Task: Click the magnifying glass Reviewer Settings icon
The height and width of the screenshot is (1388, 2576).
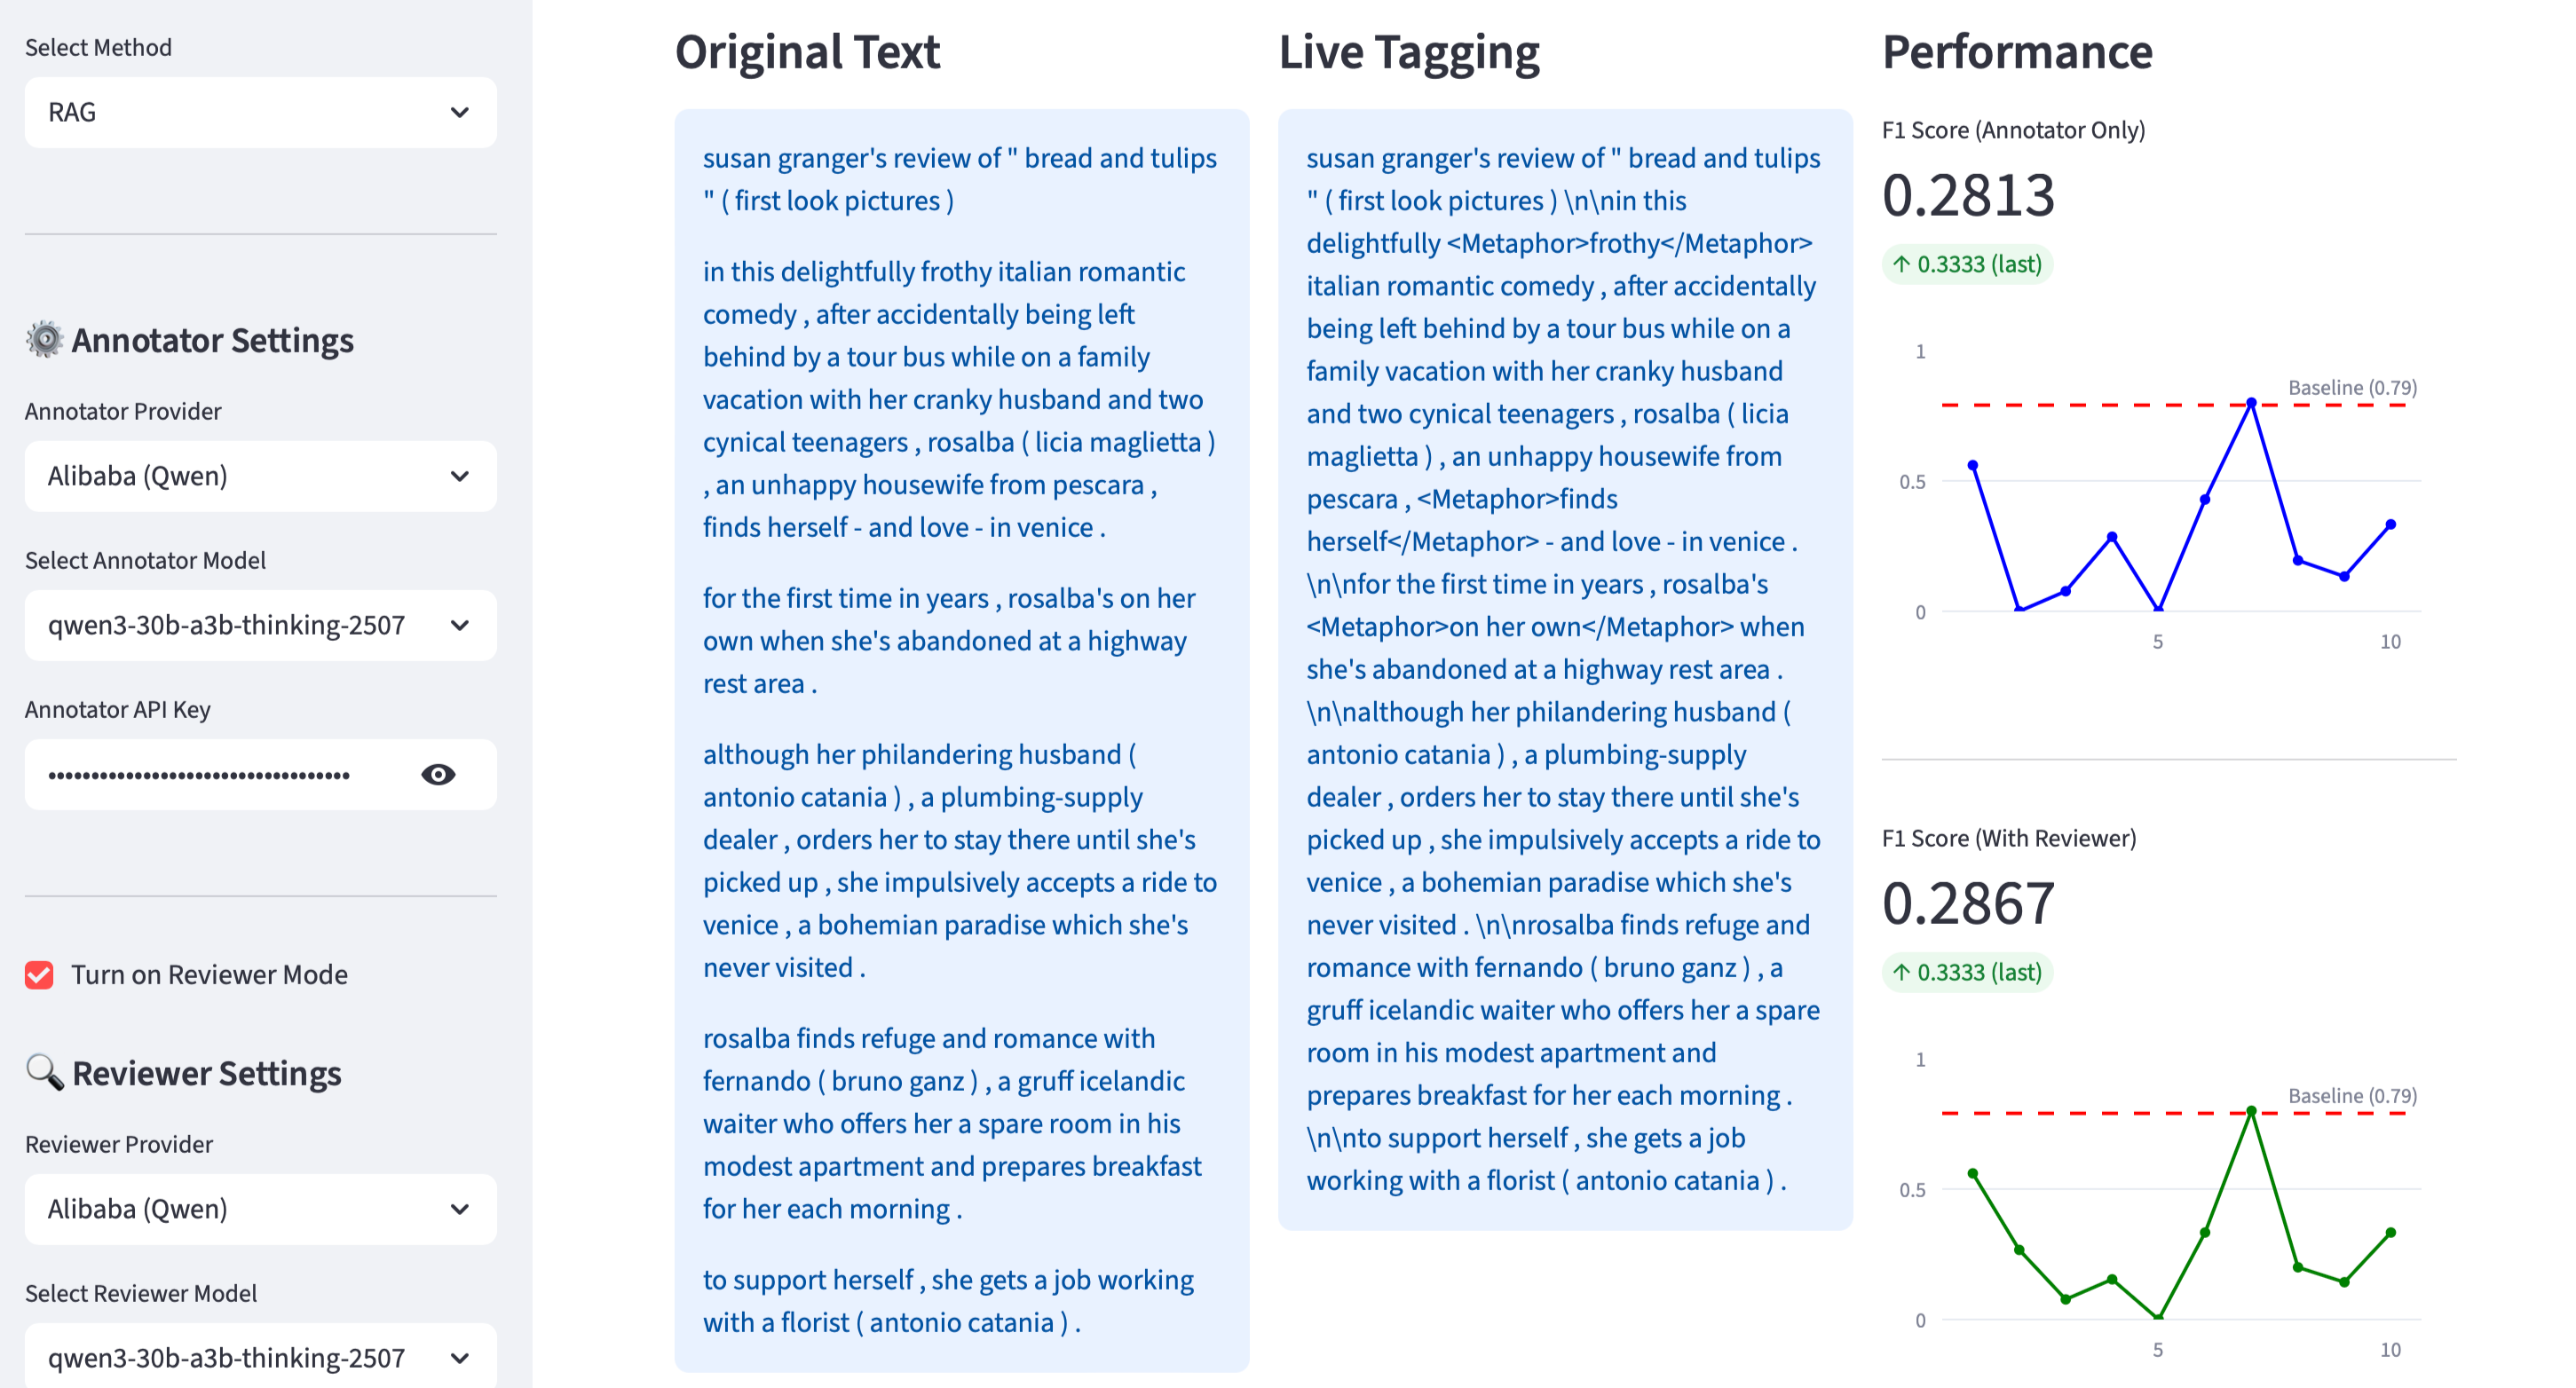Action: (x=44, y=1073)
